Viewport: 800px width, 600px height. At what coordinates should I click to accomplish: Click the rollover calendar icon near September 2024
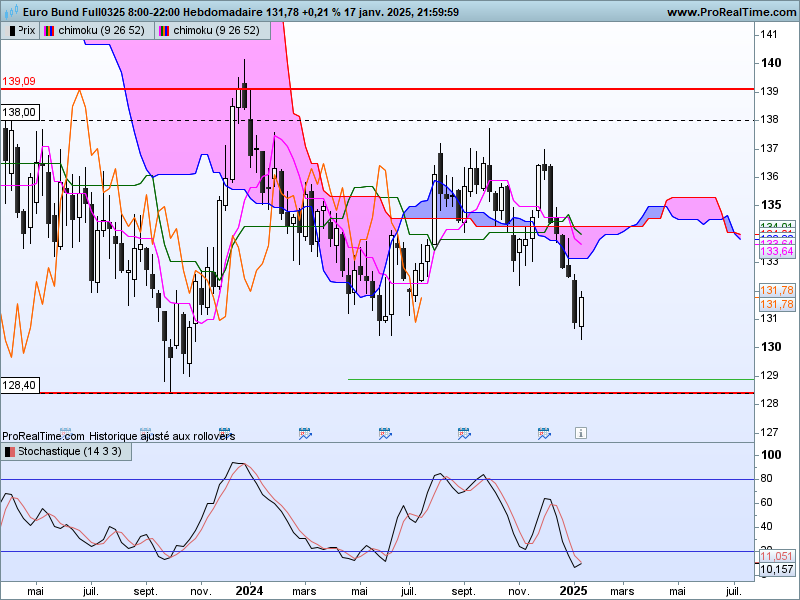click(464, 434)
